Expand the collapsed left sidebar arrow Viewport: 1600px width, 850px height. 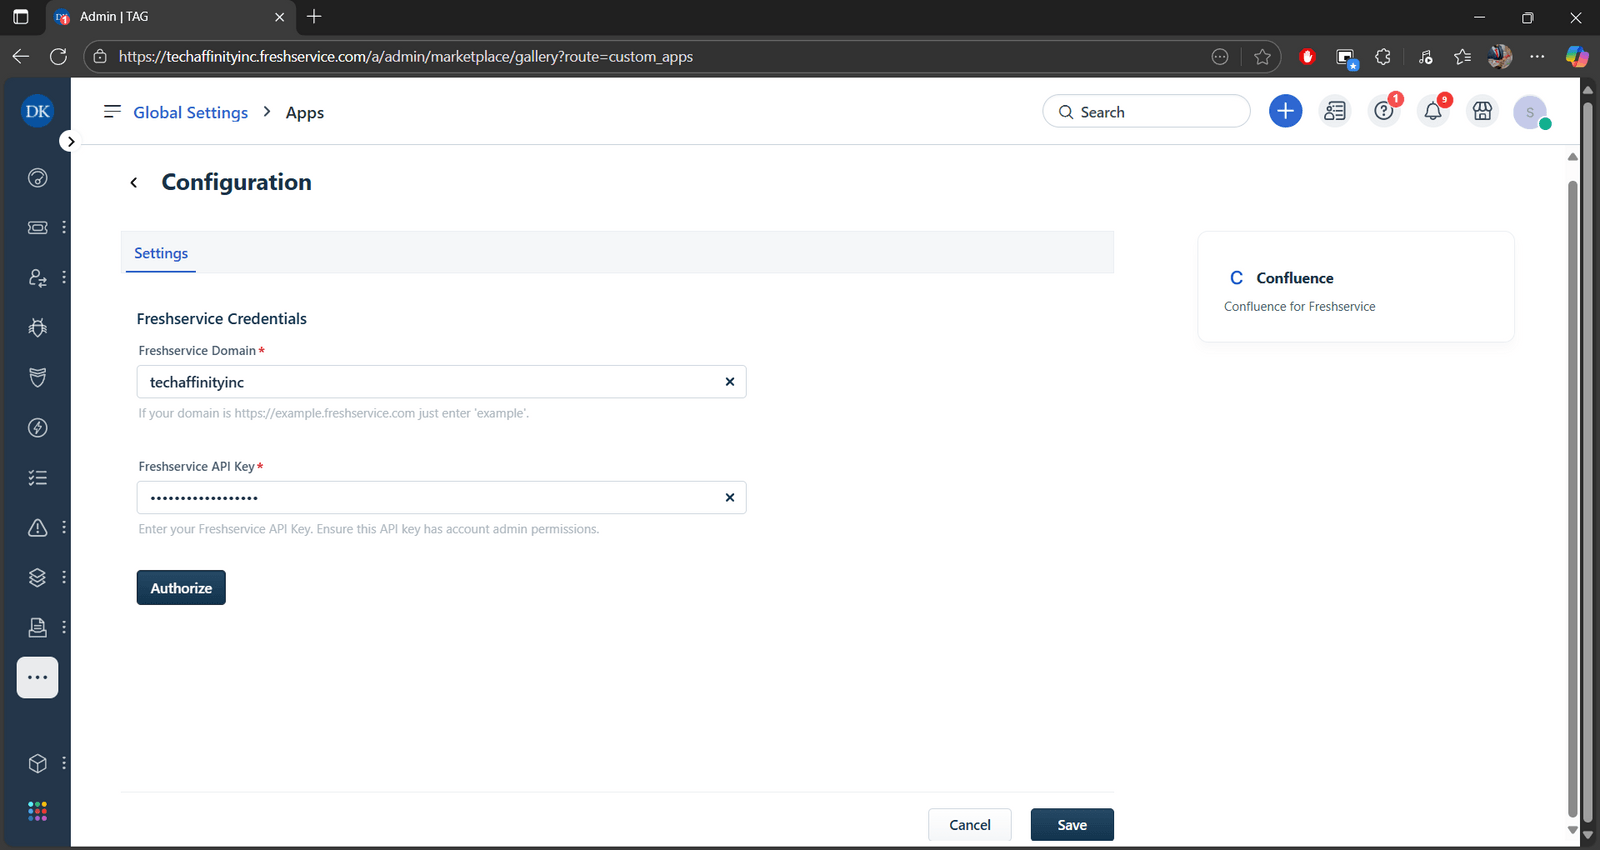click(70, 142)
